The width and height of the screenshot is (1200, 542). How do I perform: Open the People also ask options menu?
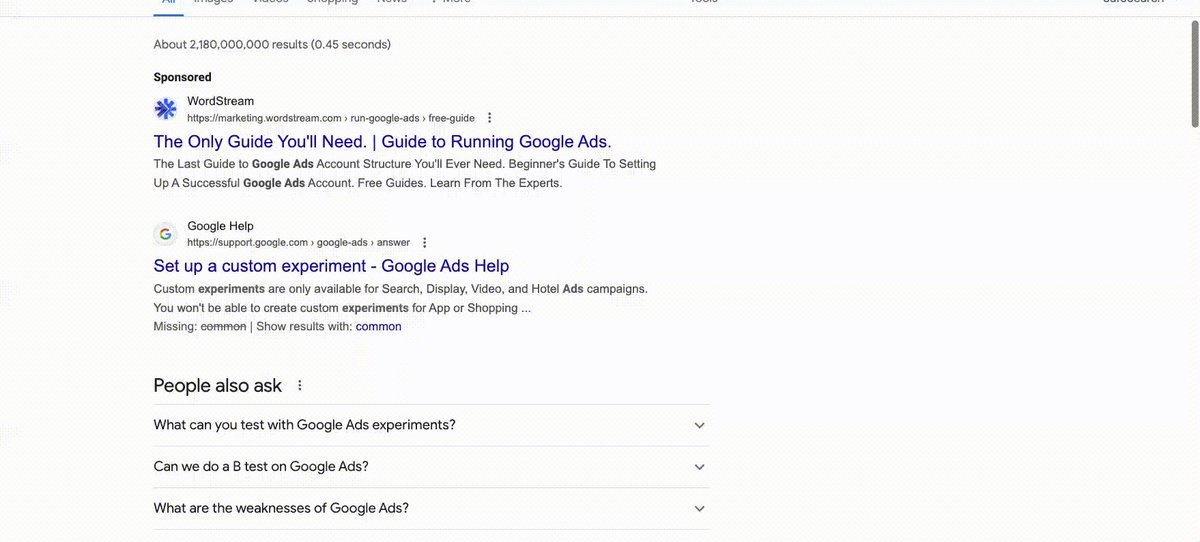coord(299,386)
